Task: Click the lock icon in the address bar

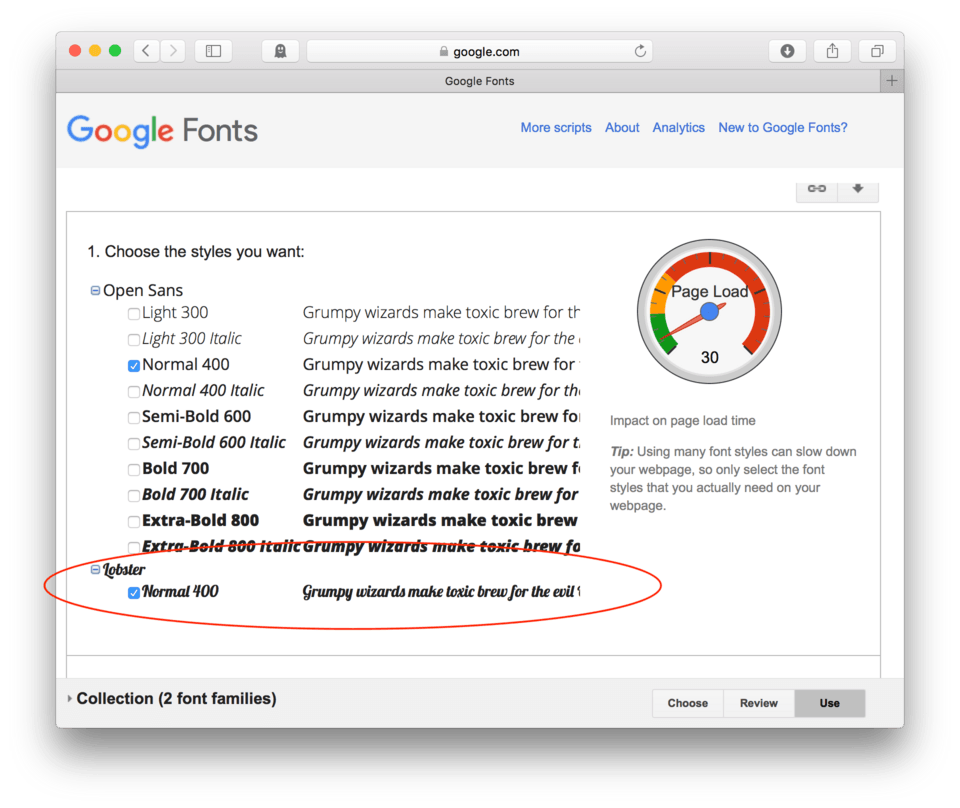Action: (x=444, y=51)
